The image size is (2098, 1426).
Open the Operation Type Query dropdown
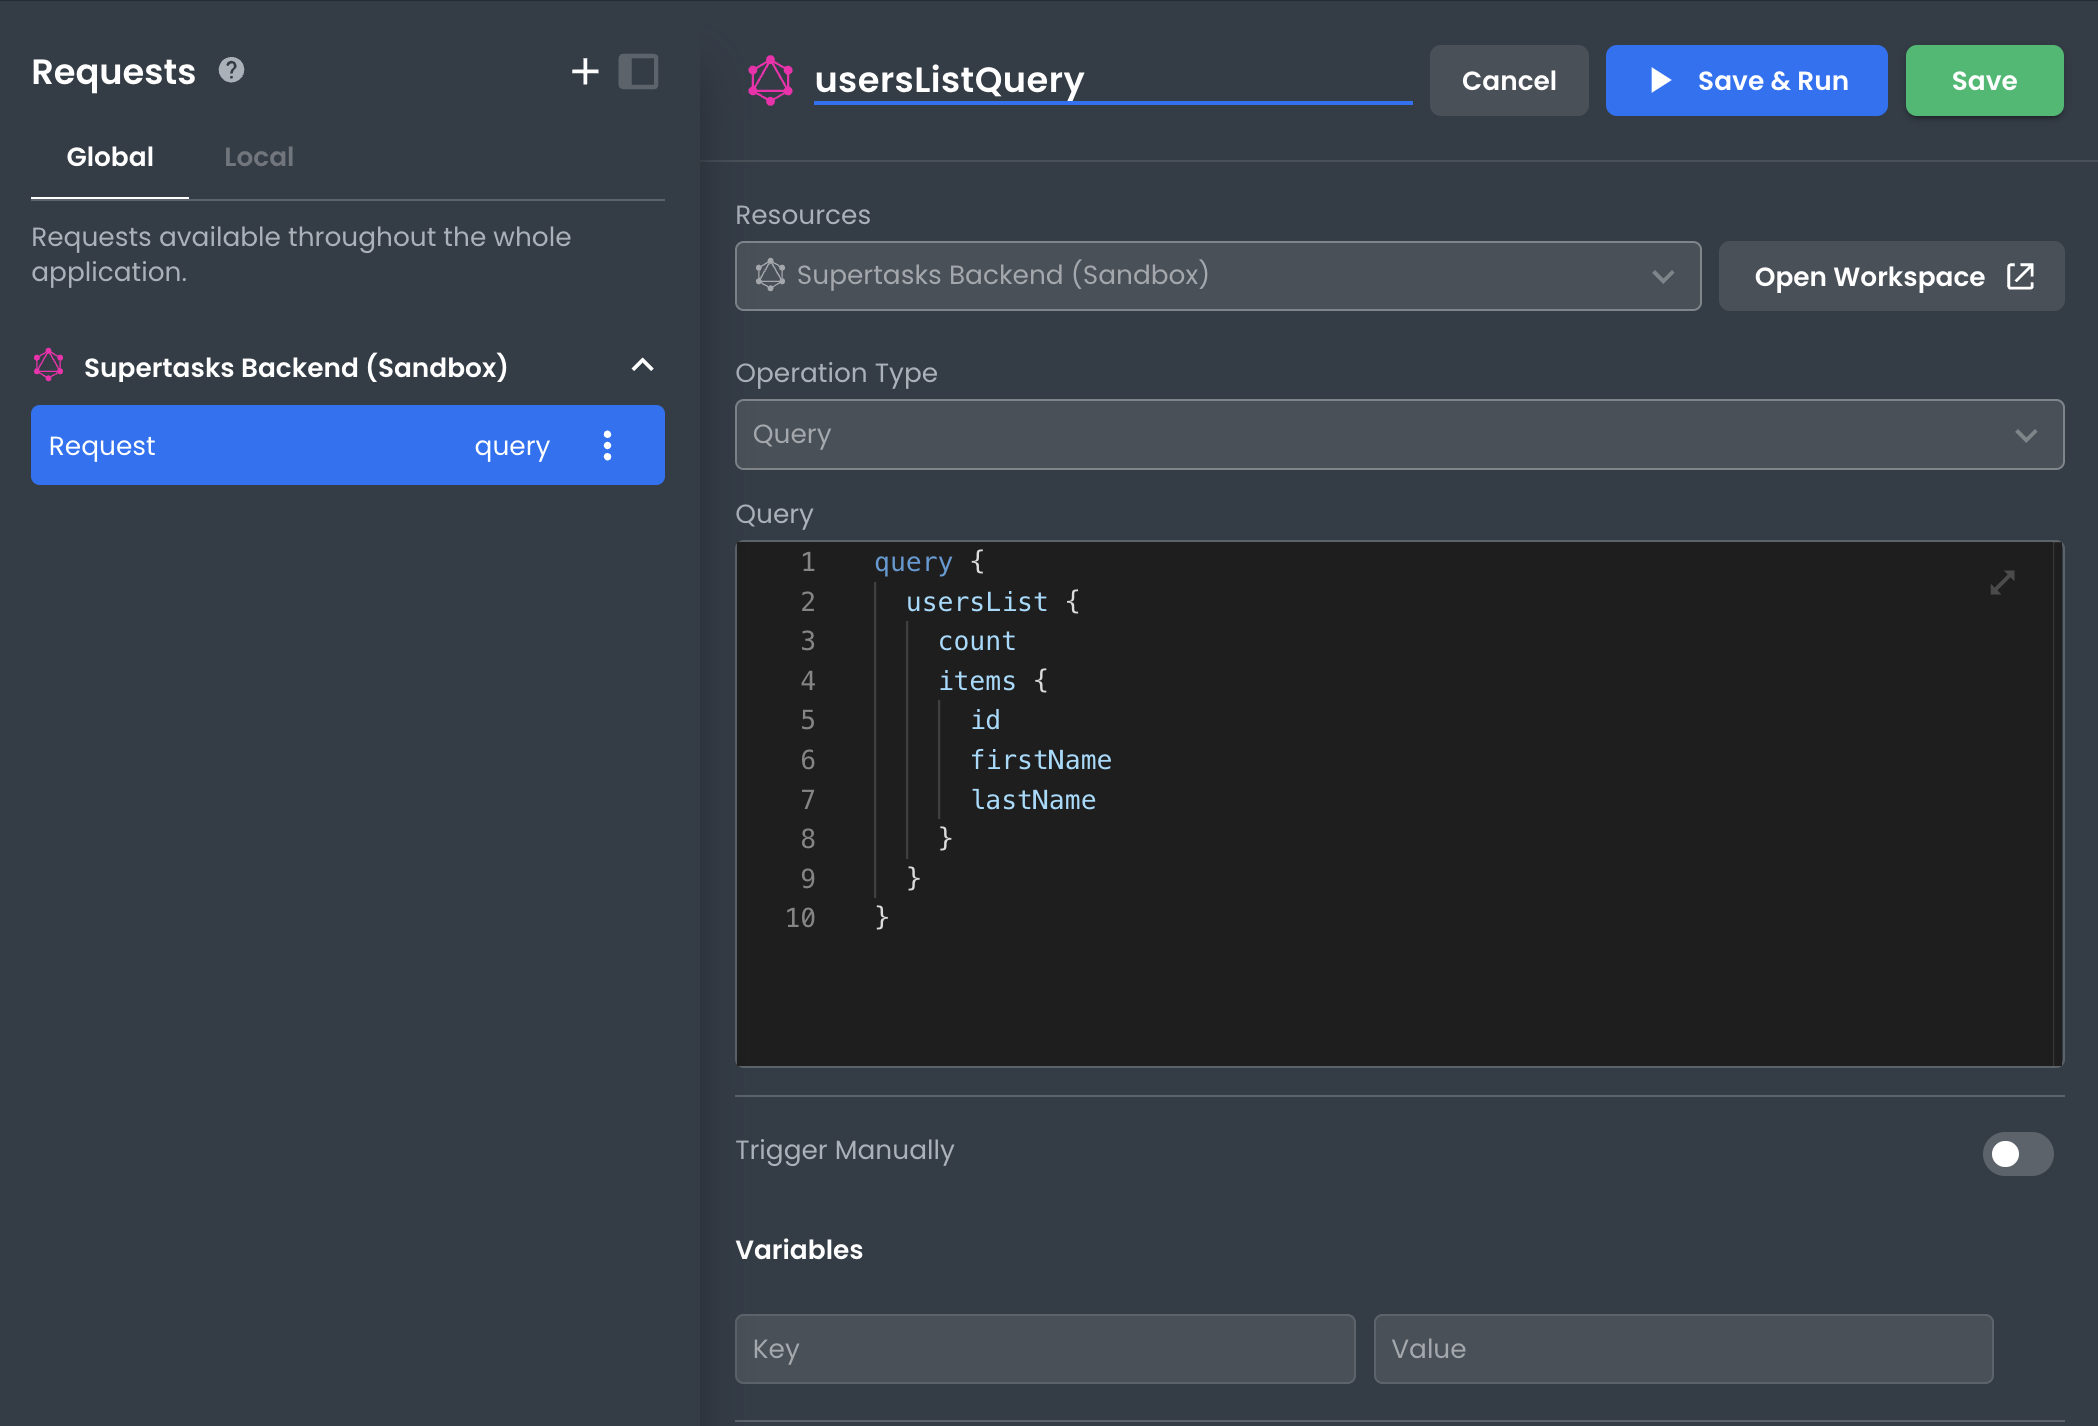coord(1398,434)
